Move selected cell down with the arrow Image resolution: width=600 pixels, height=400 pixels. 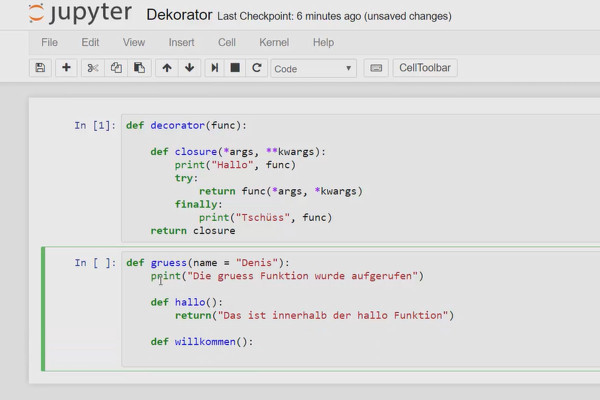pos(189,68)
